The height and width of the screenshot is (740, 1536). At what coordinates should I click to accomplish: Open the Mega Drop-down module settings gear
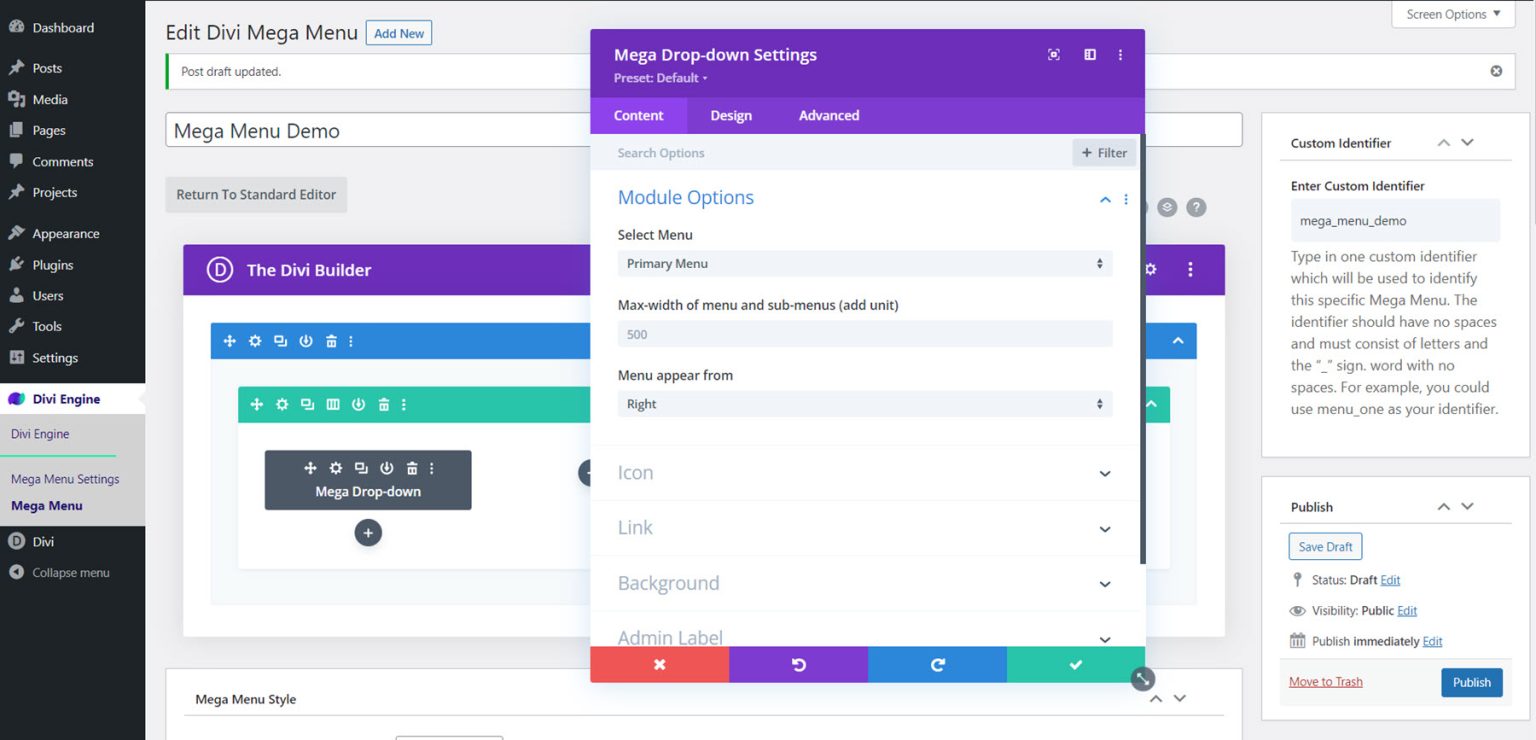pyautogui.click(x=335, y=467)
